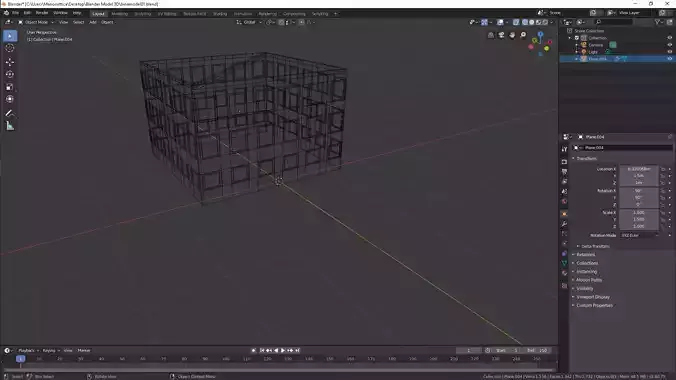Select the Scale tool
Image resolution: width=676 pixels, height=380 pixels.
10,87
